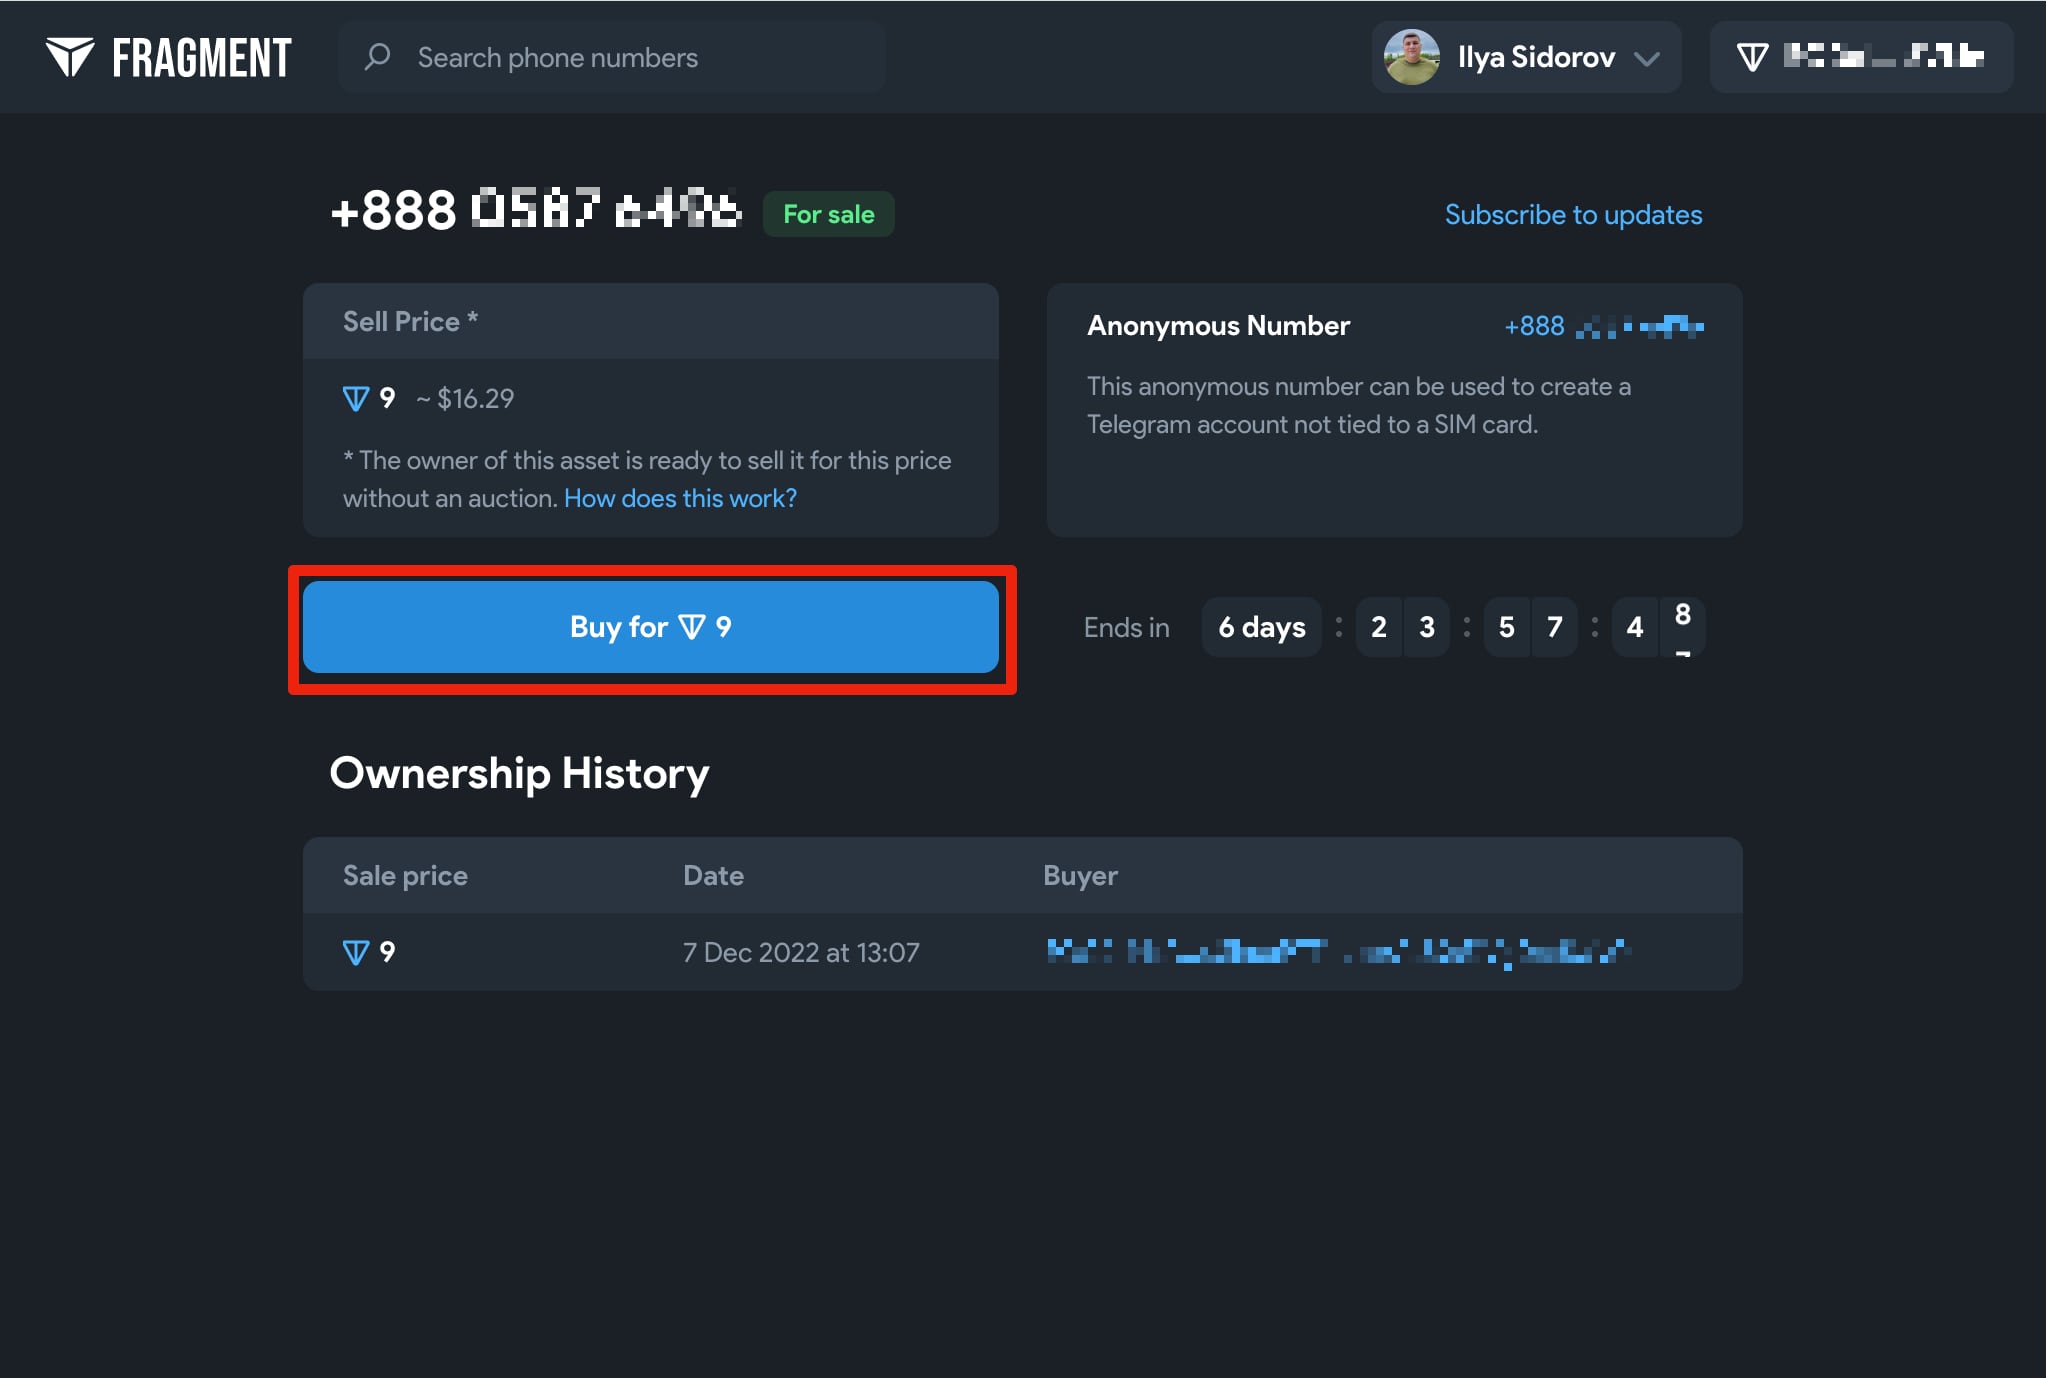Click the TON icon inside Buy button
The image size is (2046, 1378).
coord(692,627)
